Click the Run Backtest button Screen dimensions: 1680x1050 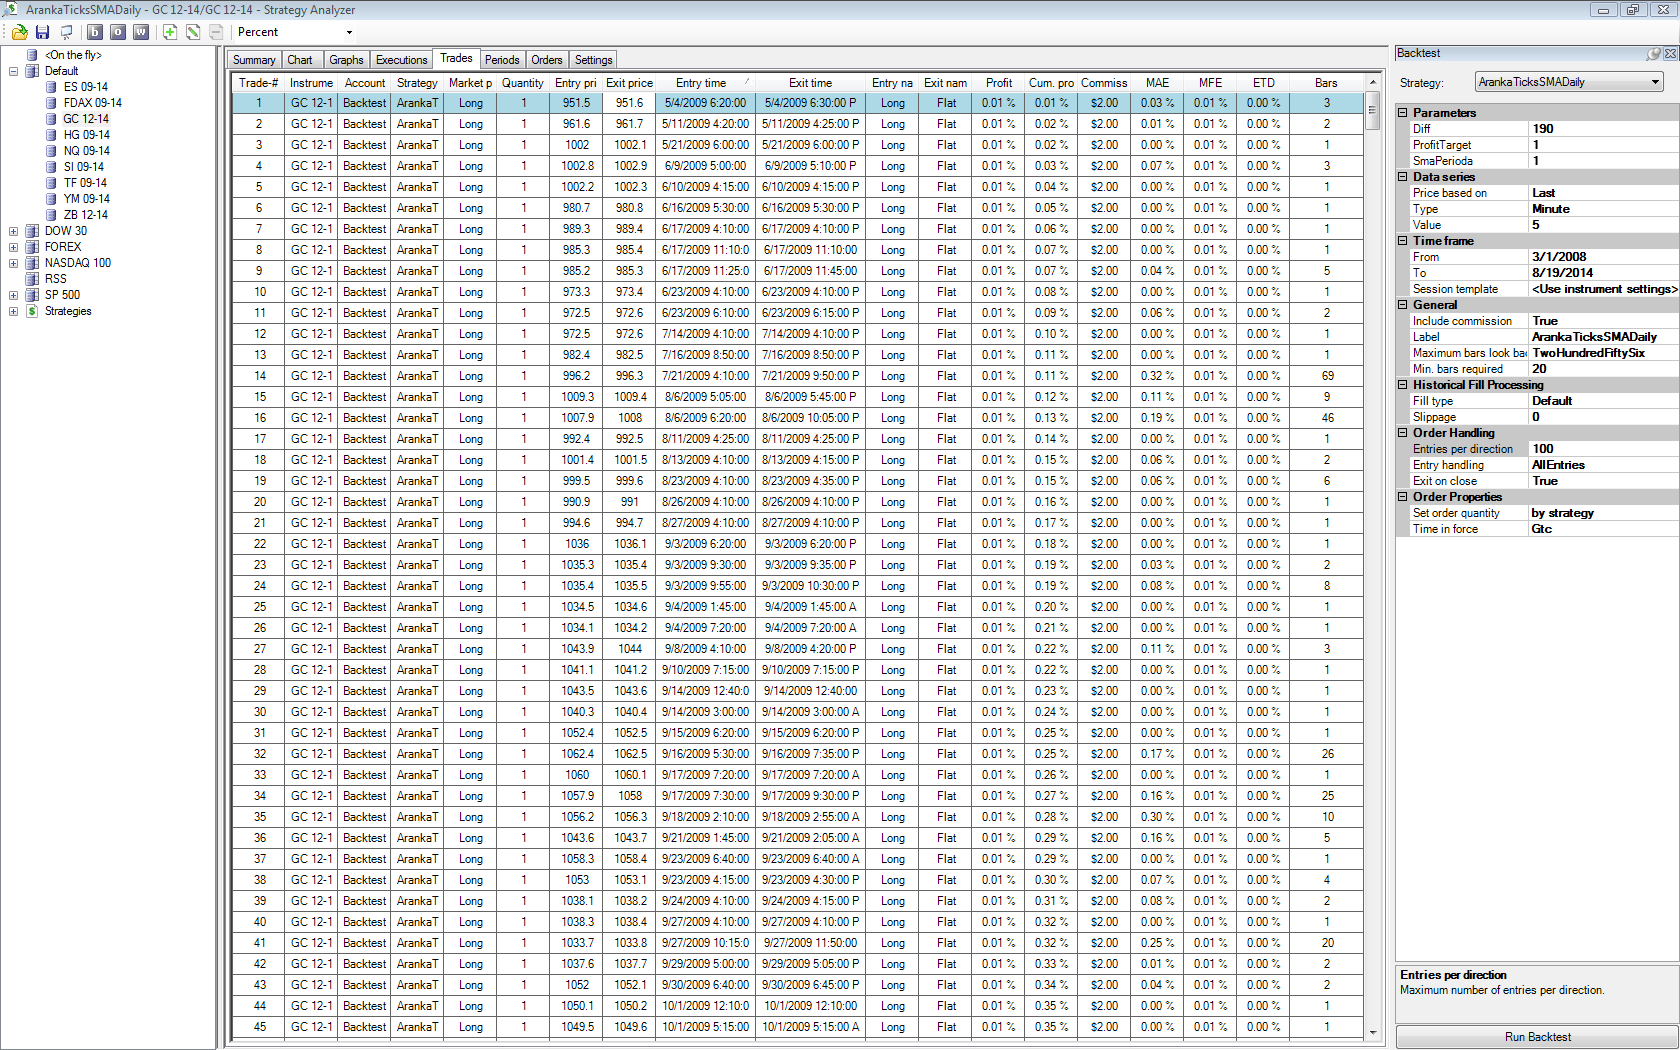tap(1537, 1037)
